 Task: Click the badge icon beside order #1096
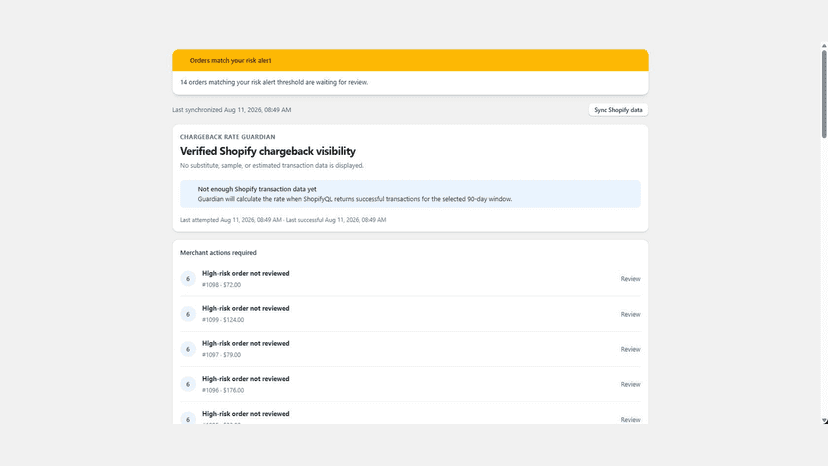(188, 385)
